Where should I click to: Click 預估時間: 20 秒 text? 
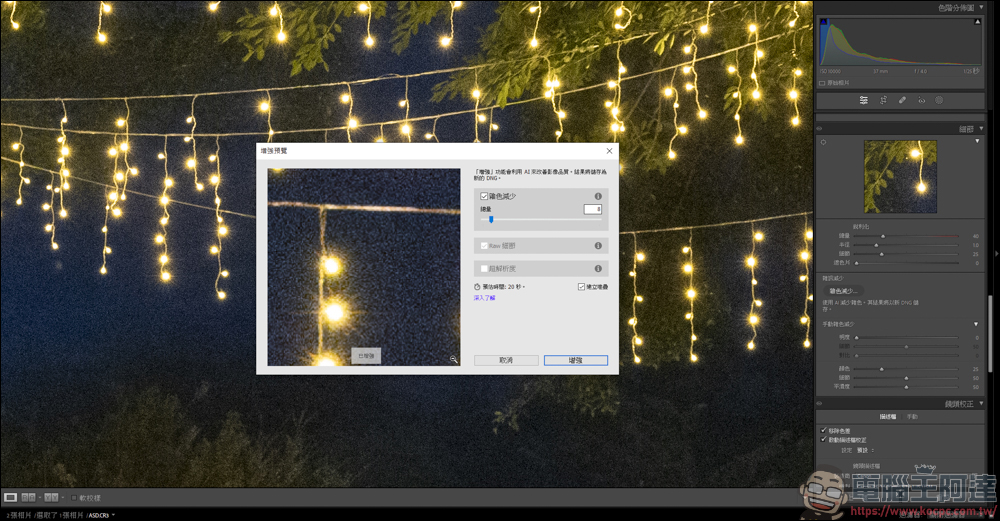[x=504, y=287]
